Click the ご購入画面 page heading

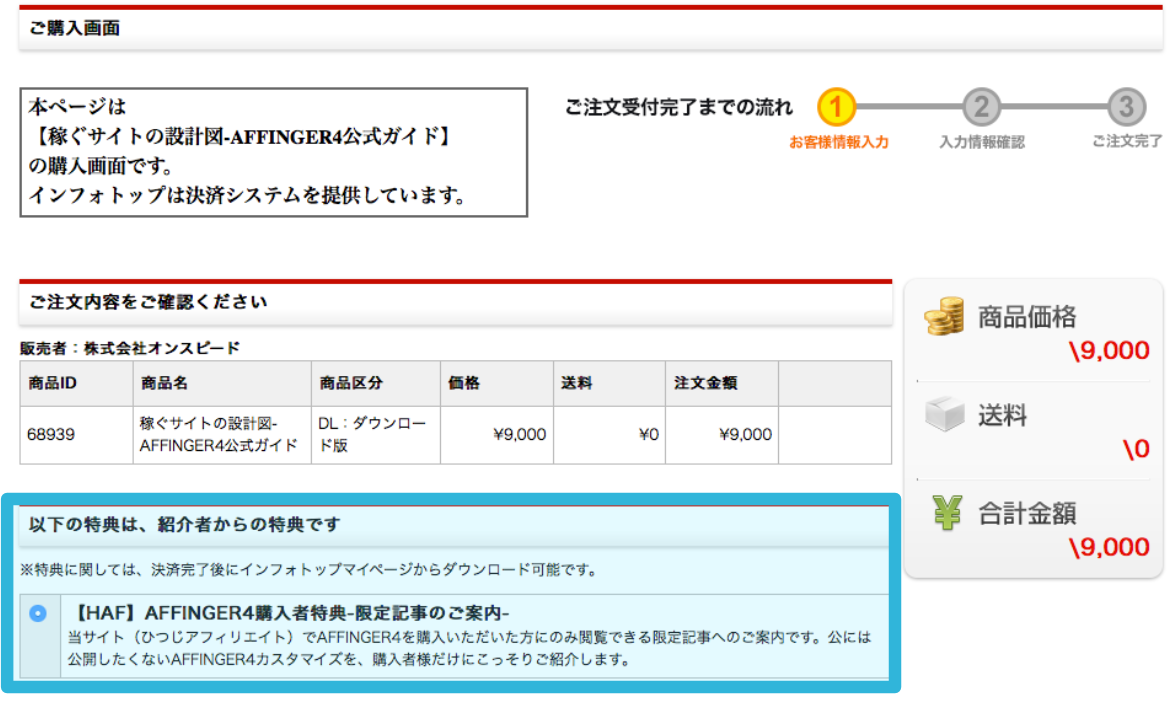(74, 28)
